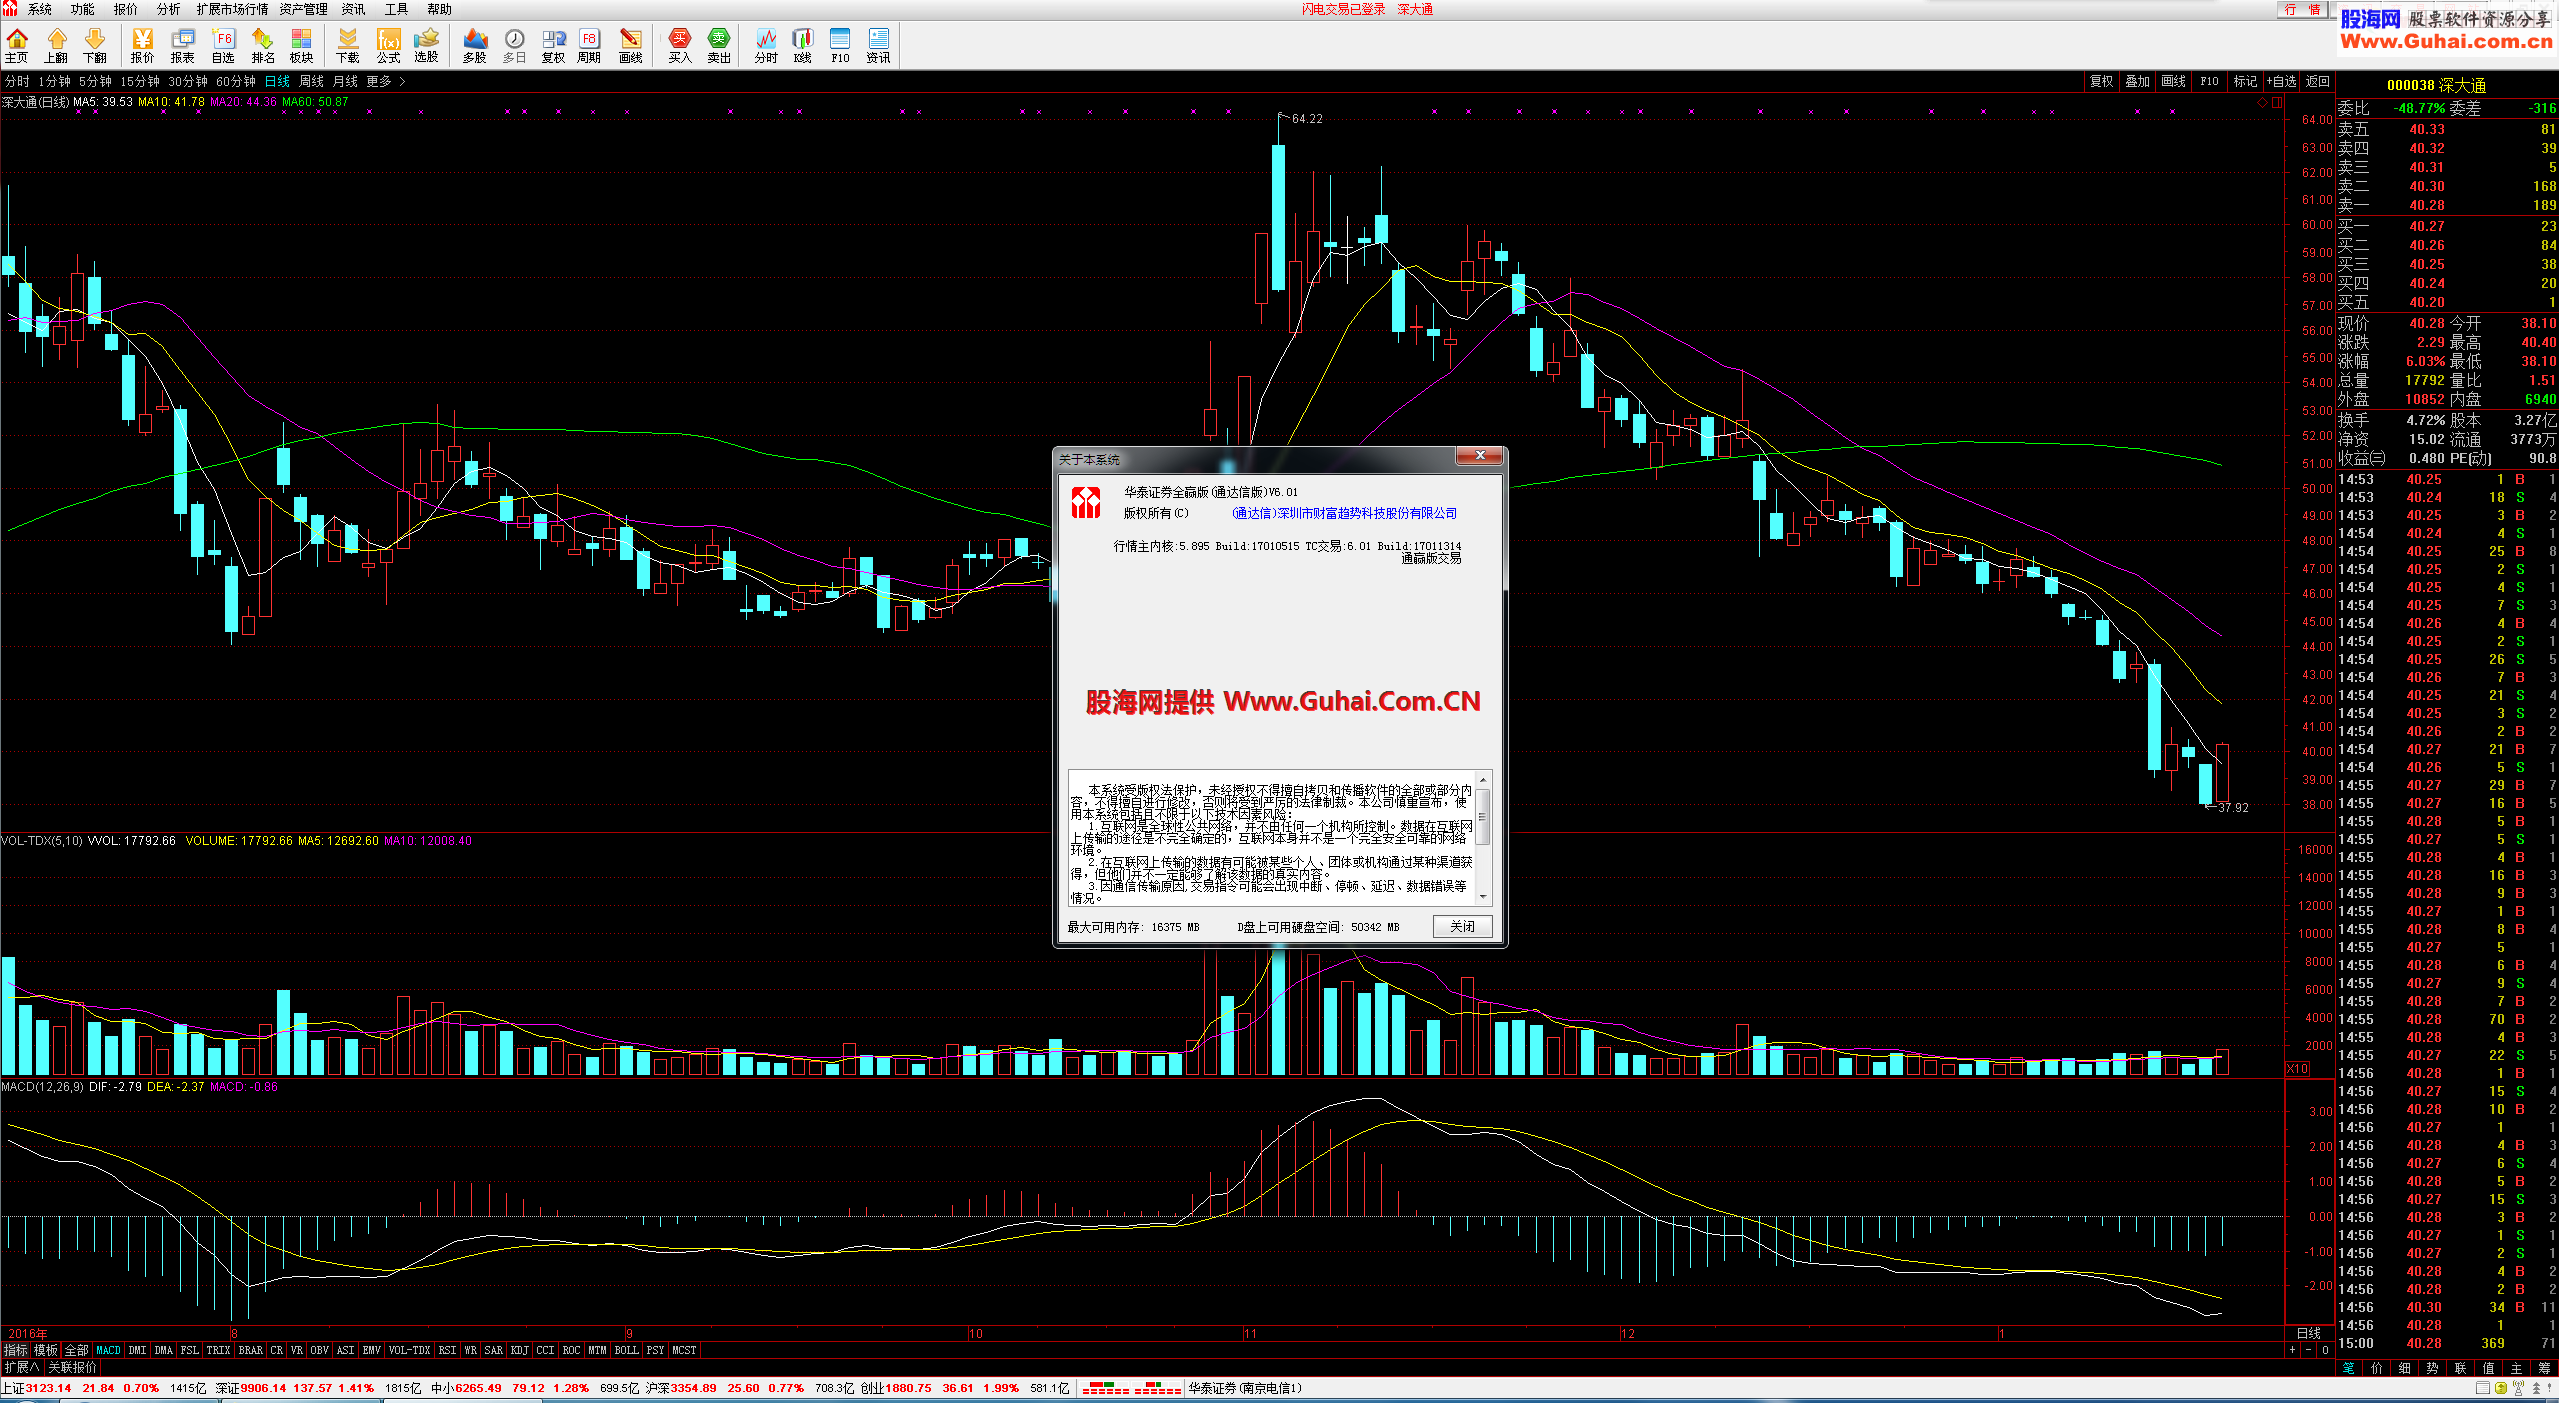Open the 深圳市财富趋势科技 company link
Image resolution: width=2559 pixels, height=1403 pixels.
[1345, 513]
